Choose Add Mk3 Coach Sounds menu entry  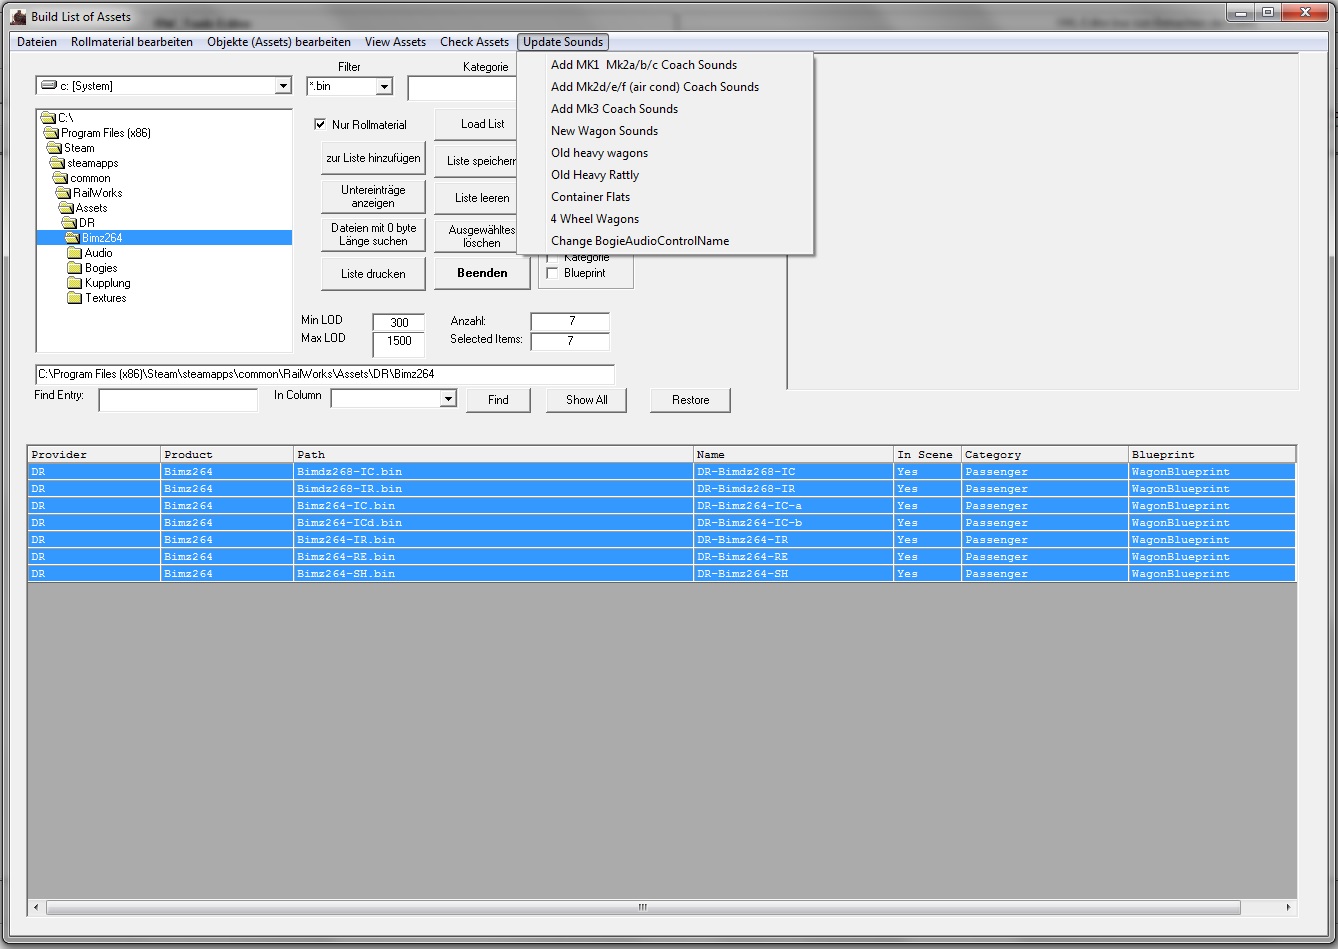(614, 109)
